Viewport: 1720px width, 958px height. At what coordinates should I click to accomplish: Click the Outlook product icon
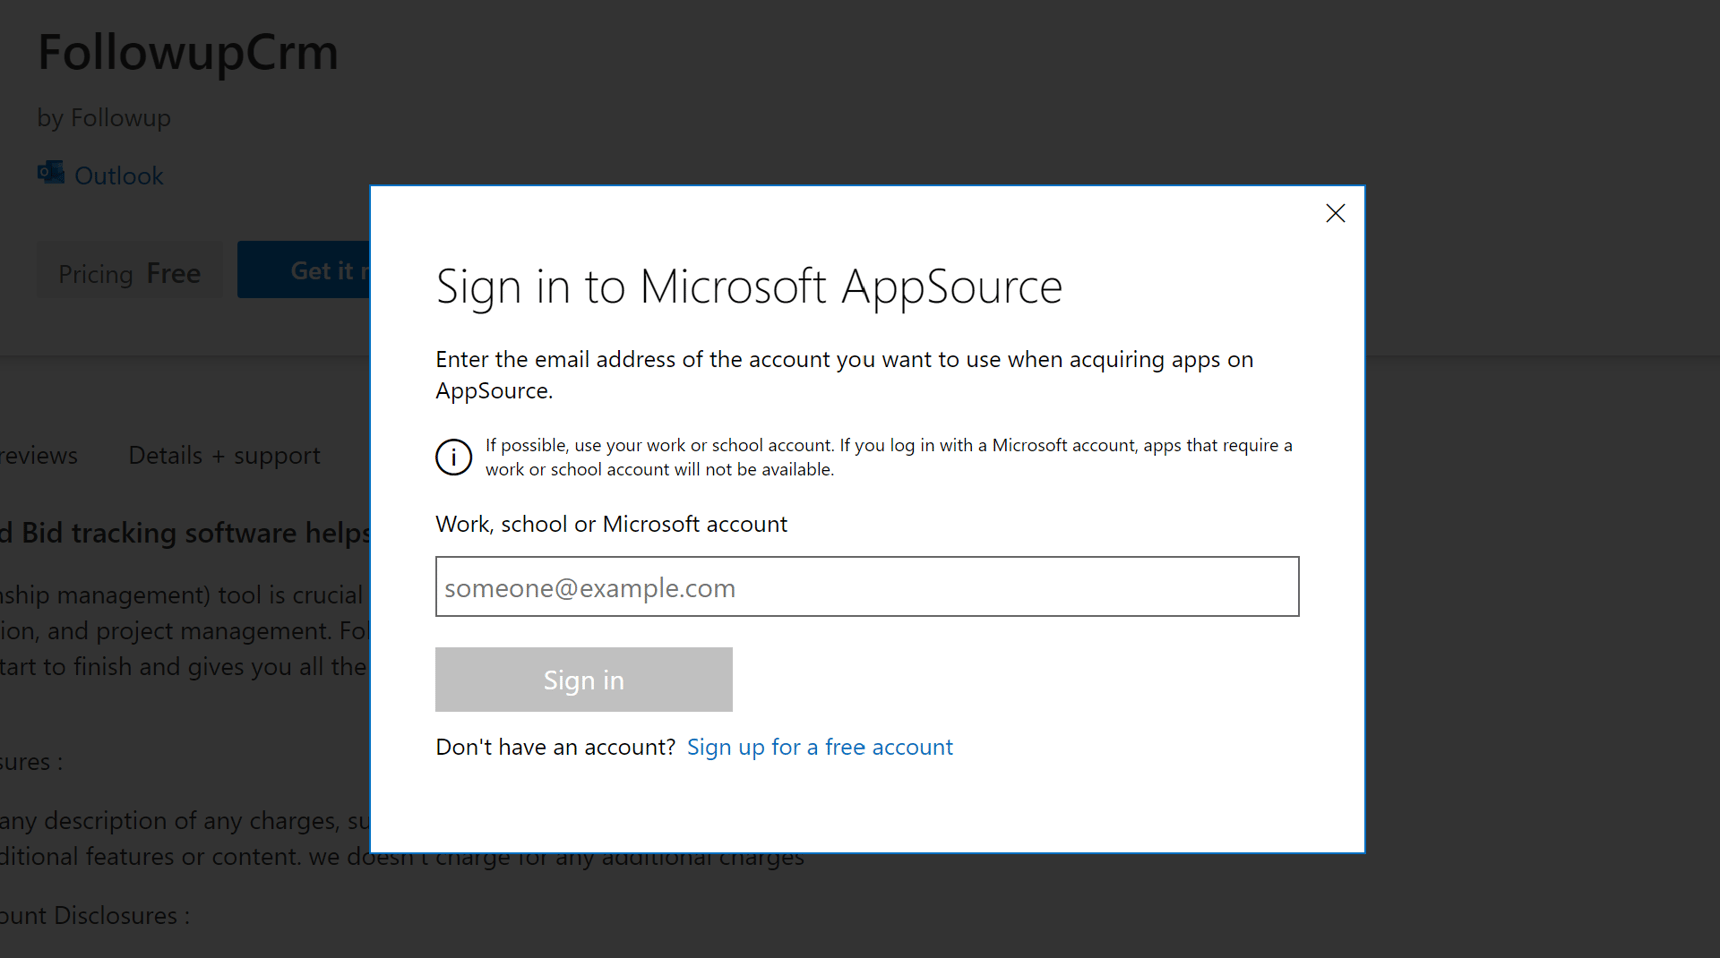click(51, 173)
